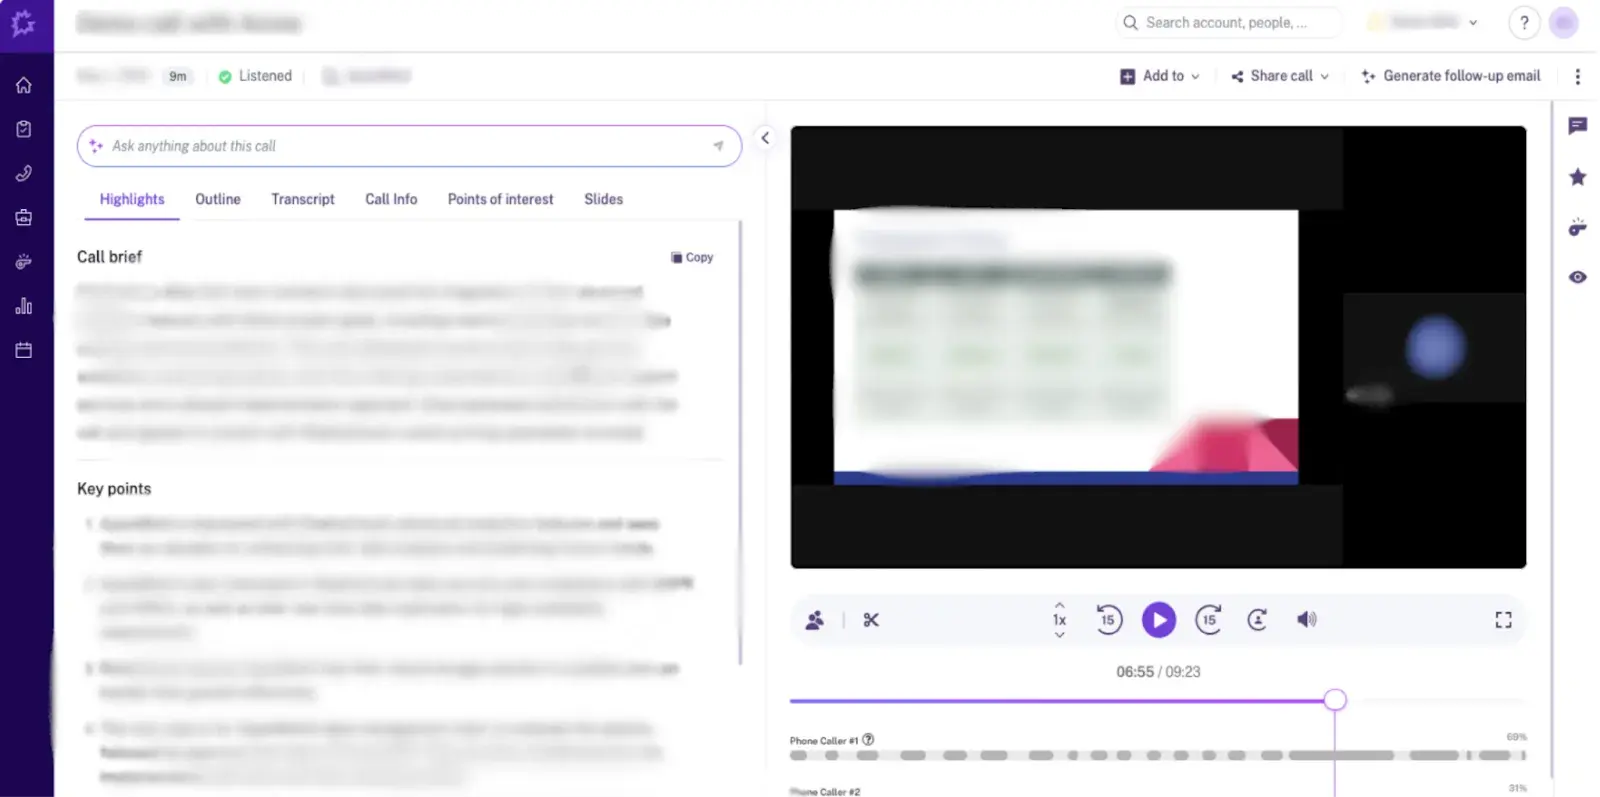Screen dimensions: 1600x797
Task: Switch to the Highlights tab
Action: 132,199
